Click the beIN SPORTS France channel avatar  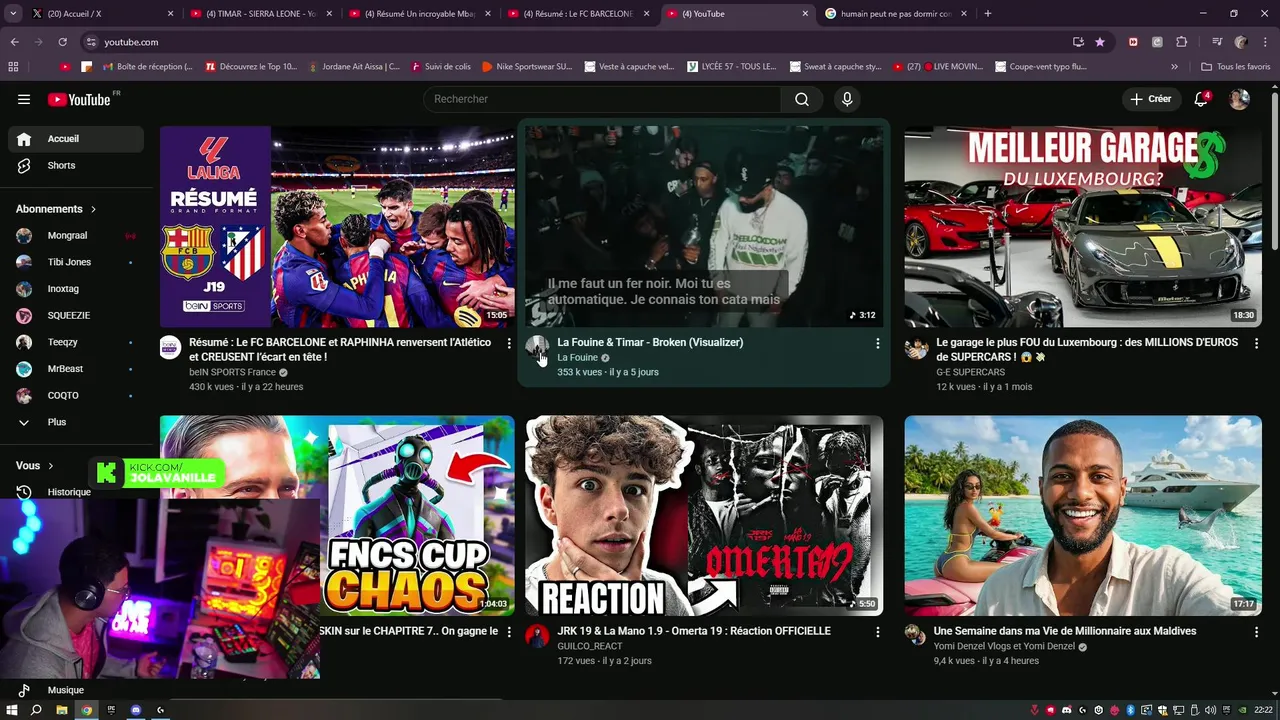pyautogui.click(x=170, y=347)
